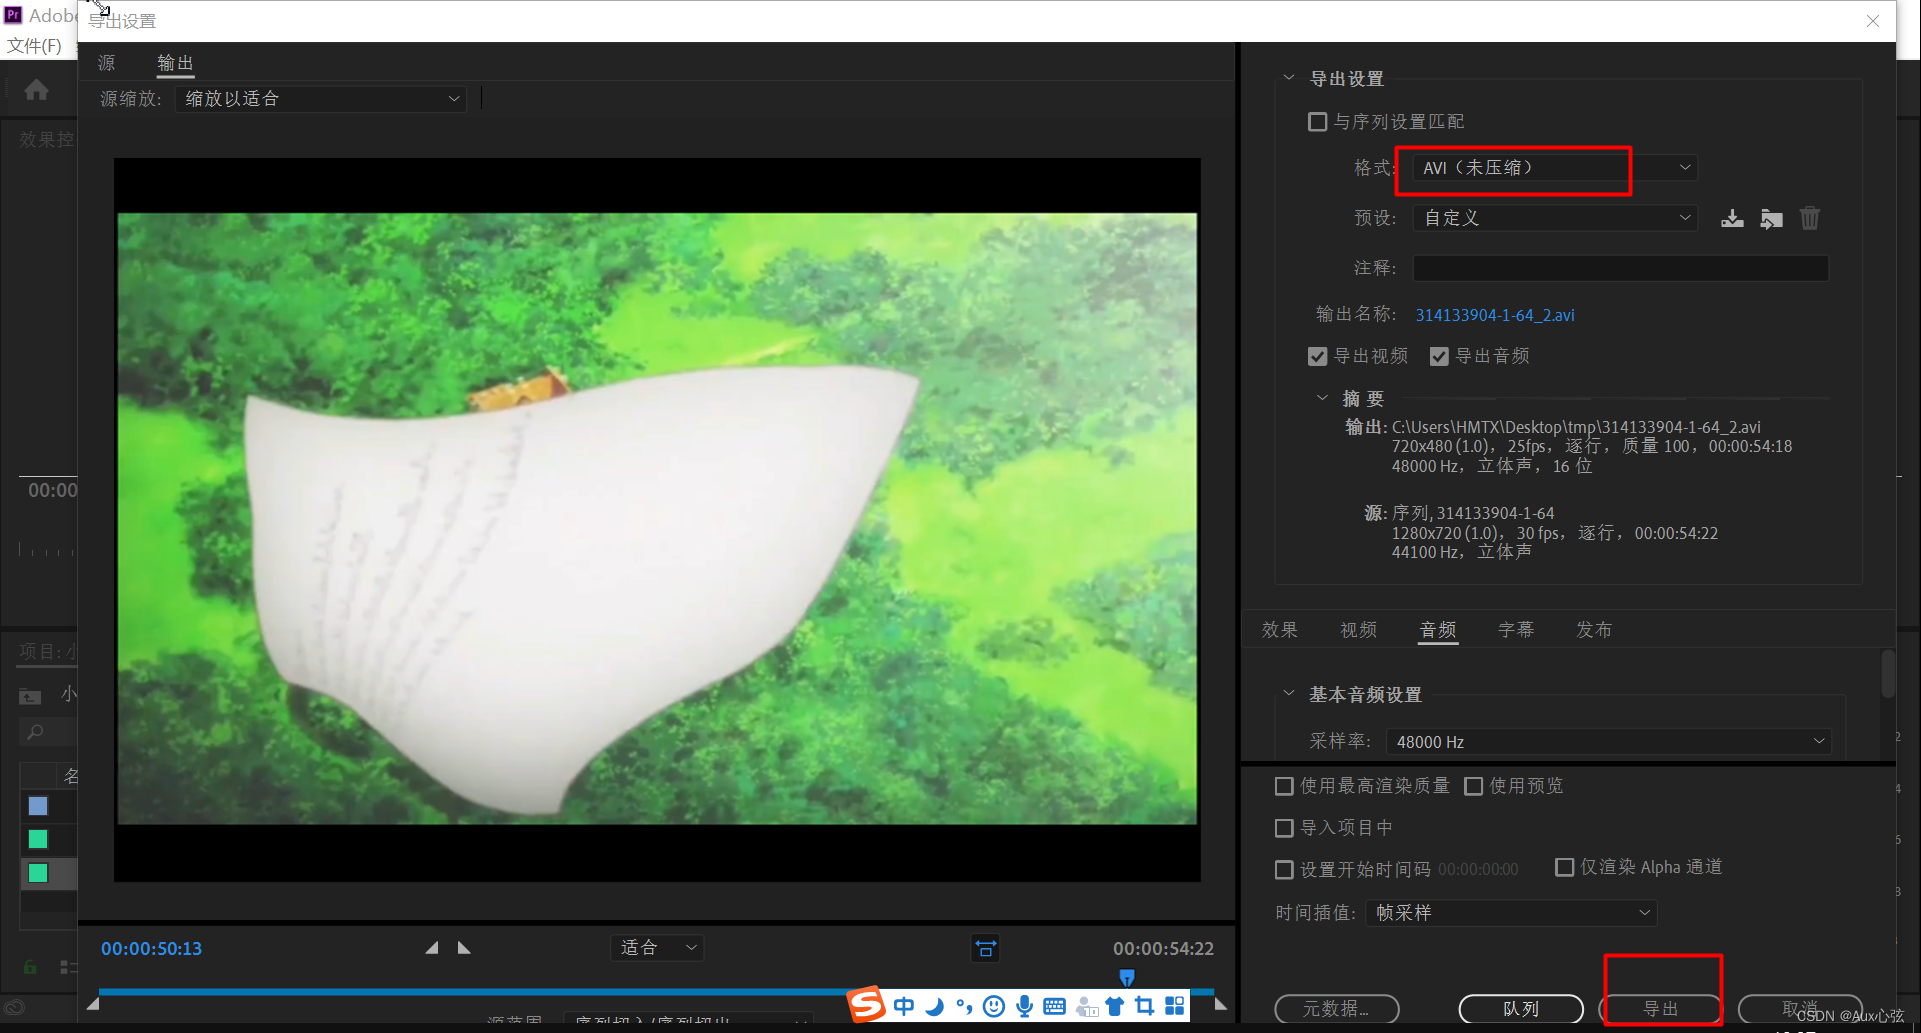This screenshot has width=1921, height=1033.
Task: Switch to the 源 tab
Action: coord(107,63)
